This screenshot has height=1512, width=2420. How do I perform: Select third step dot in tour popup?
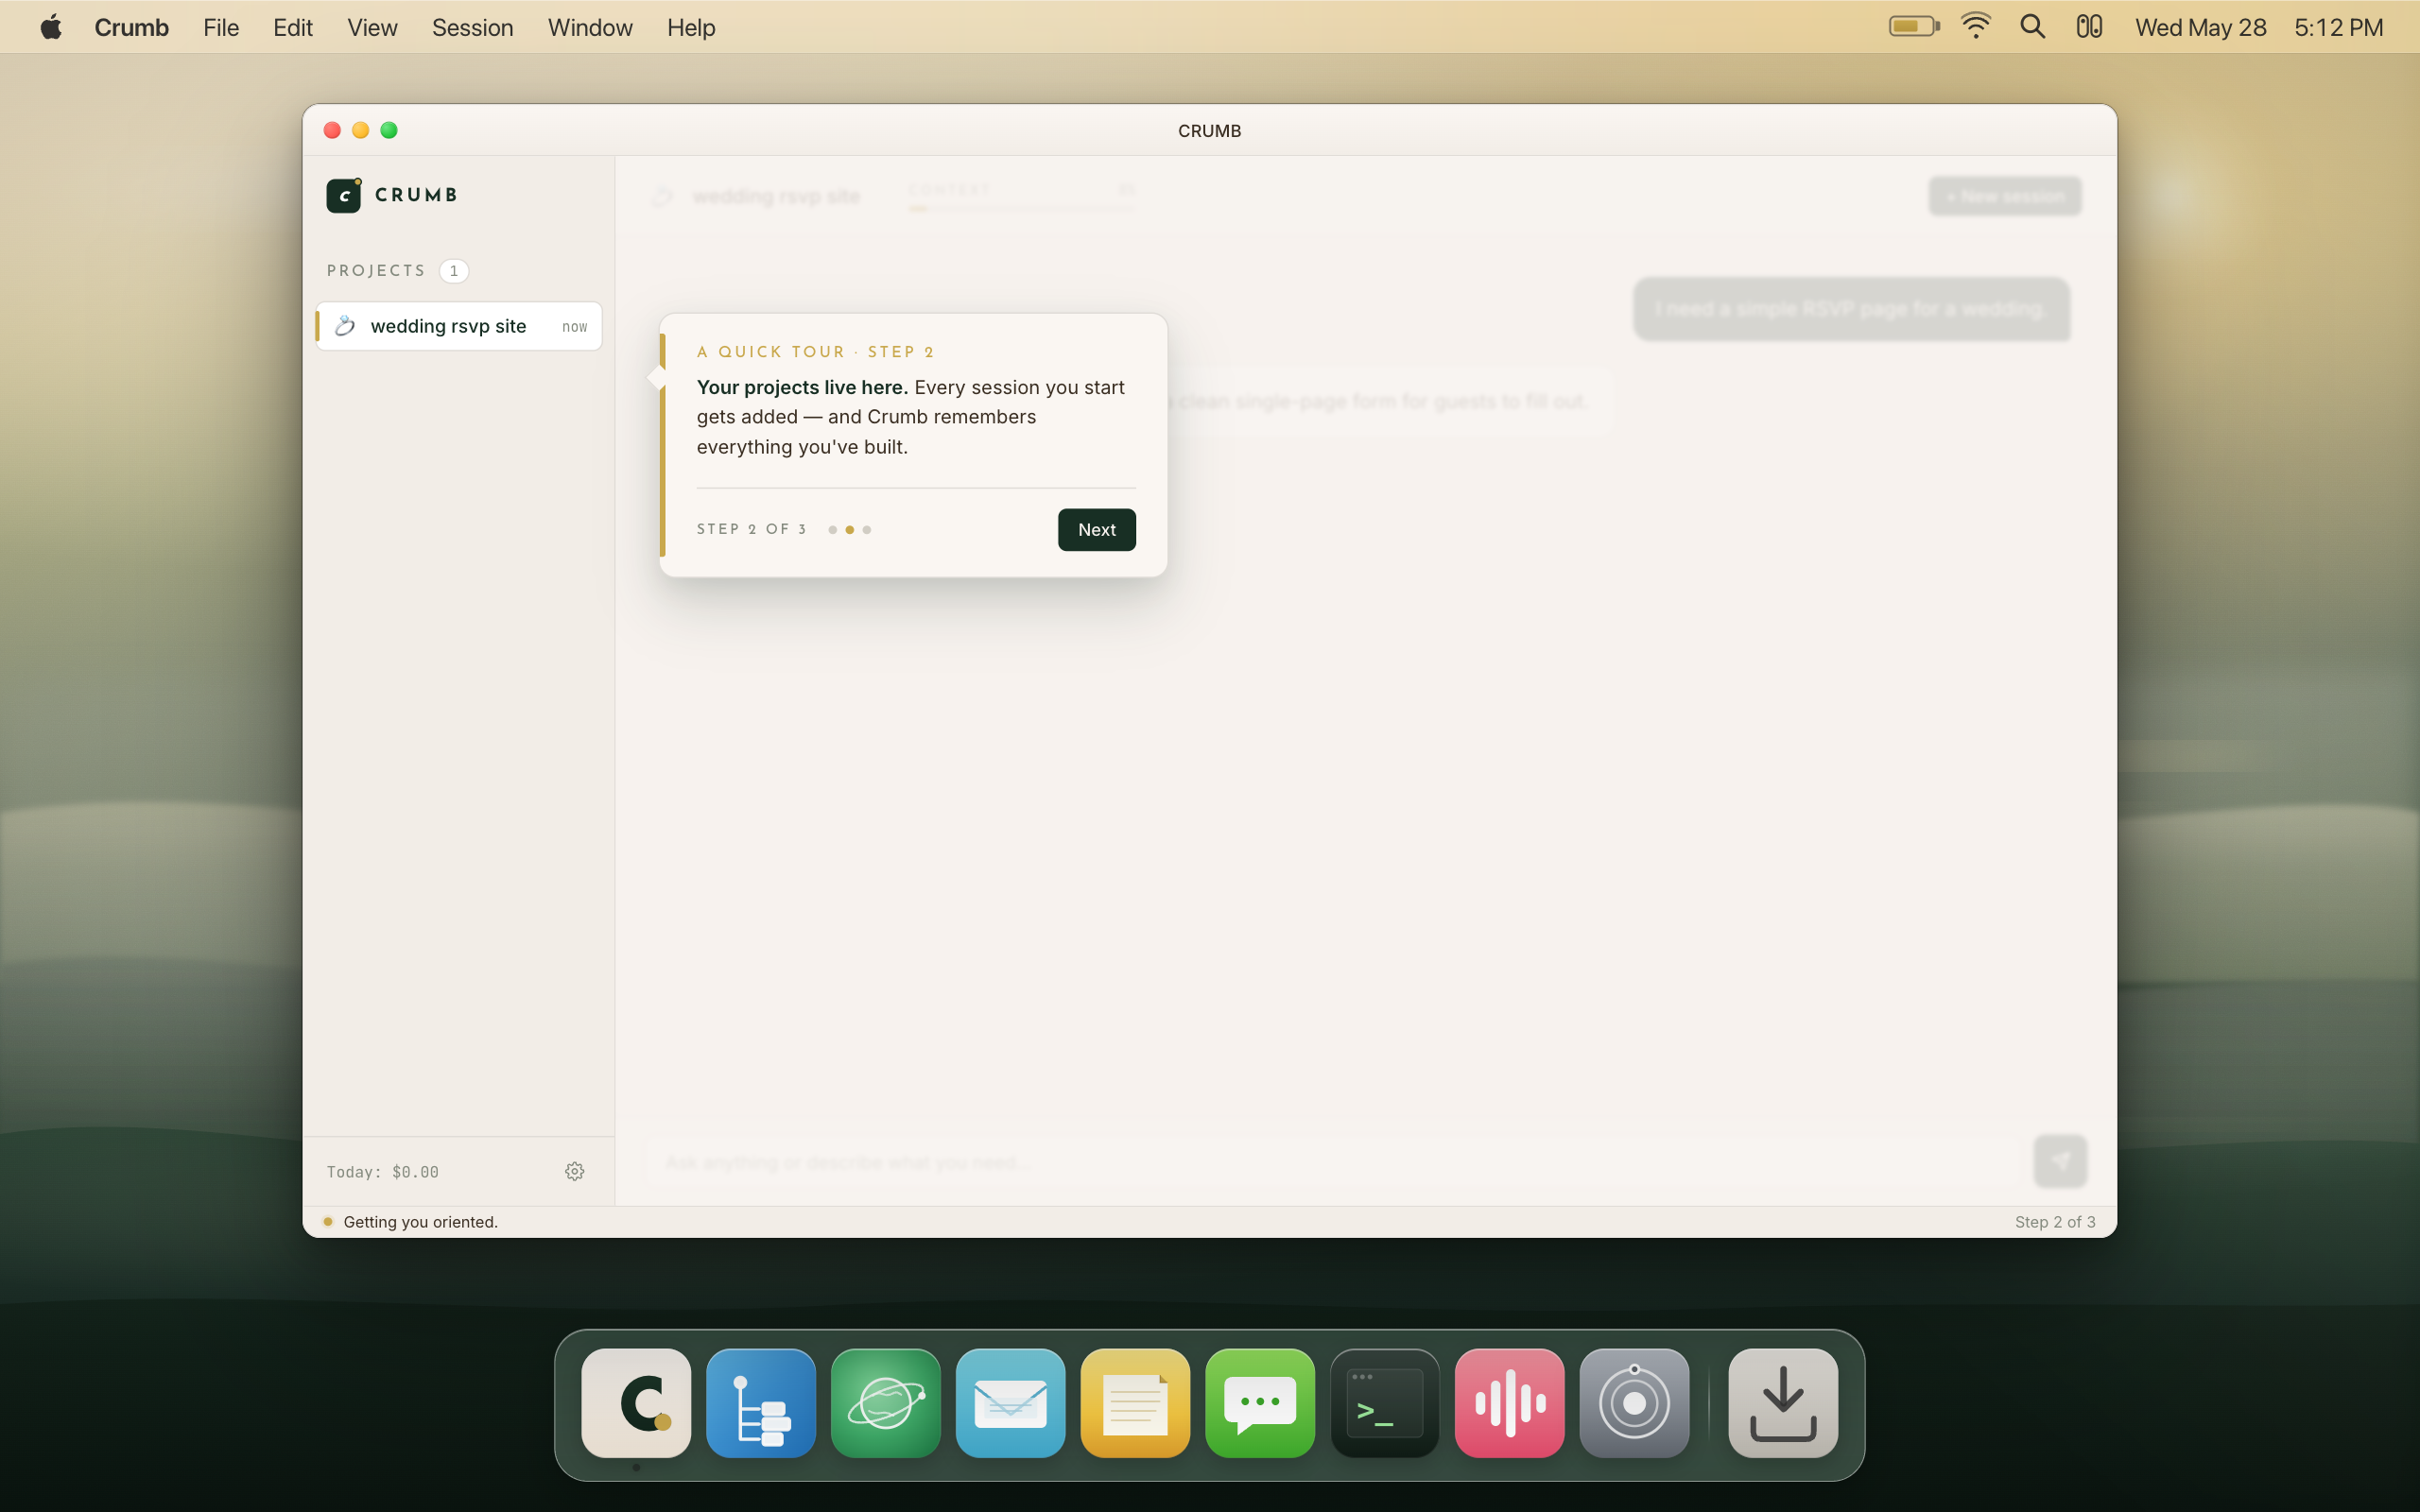tap(867, 530)
